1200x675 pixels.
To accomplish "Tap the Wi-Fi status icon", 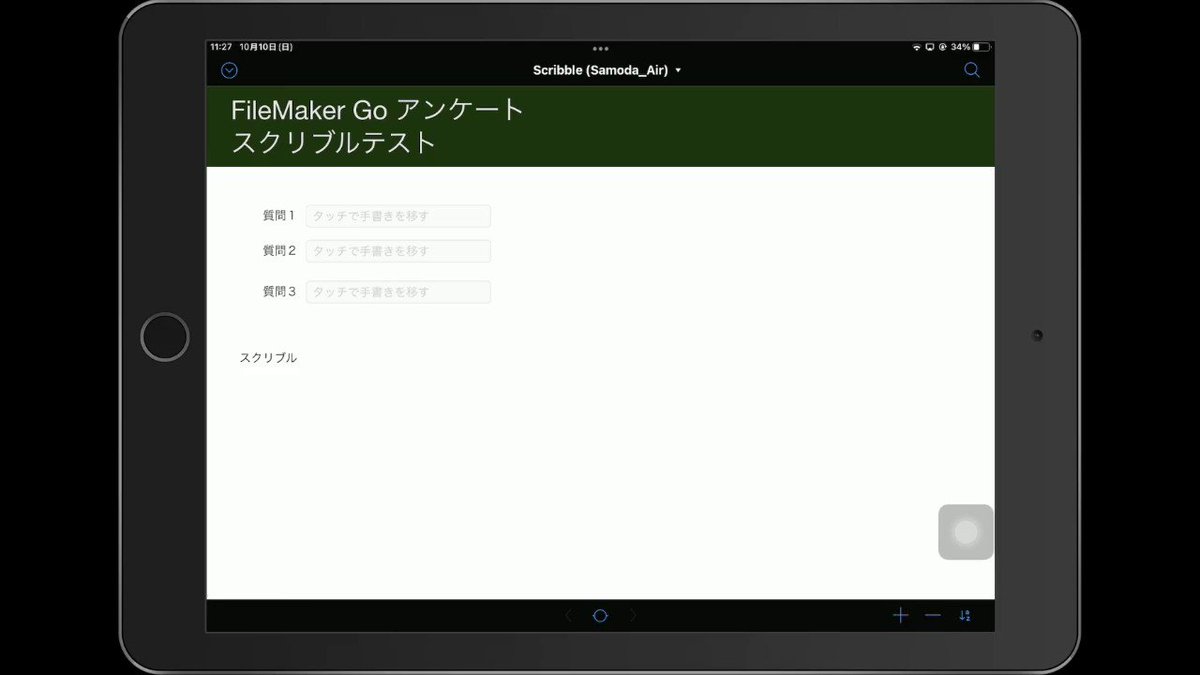I will click(917, 47).
